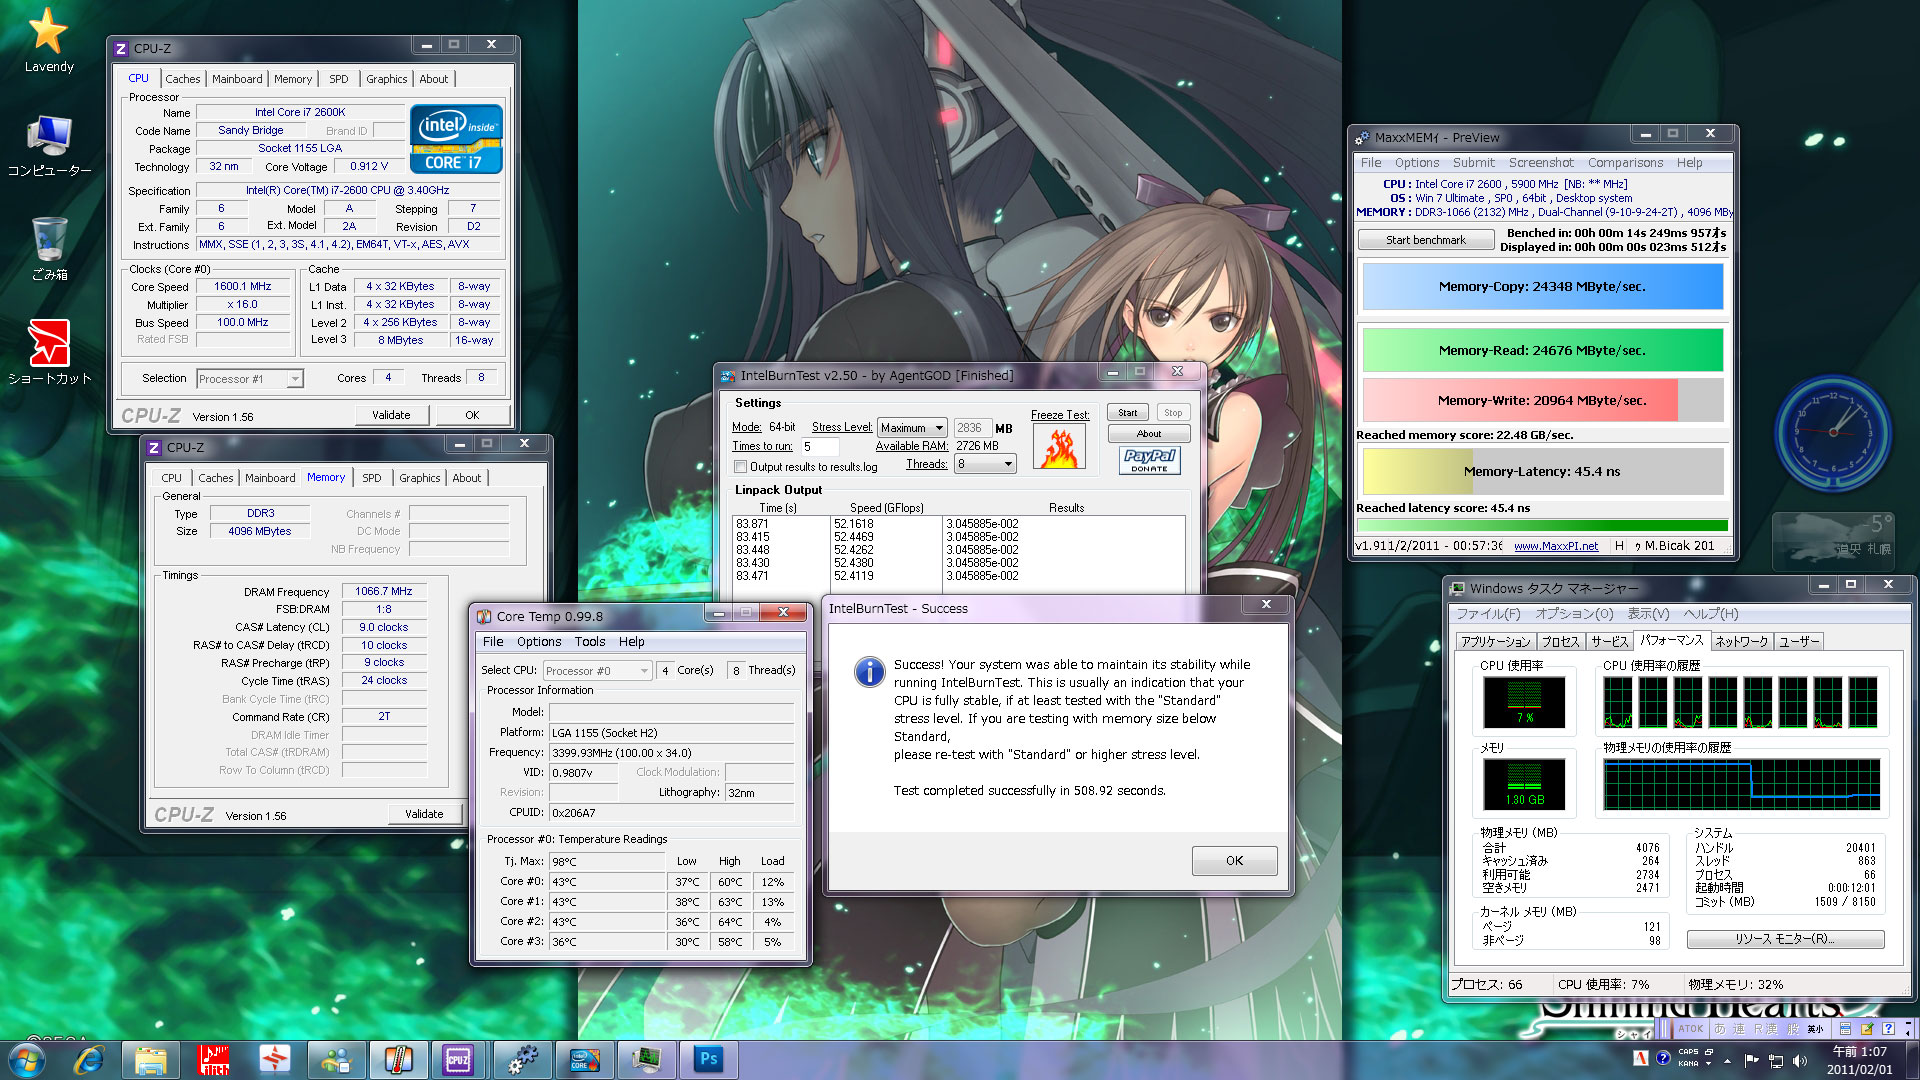The width and height of the screenshot is (1920, 1080).
Task: Click the ATOK help question mark icon
Action: 1888,1028
